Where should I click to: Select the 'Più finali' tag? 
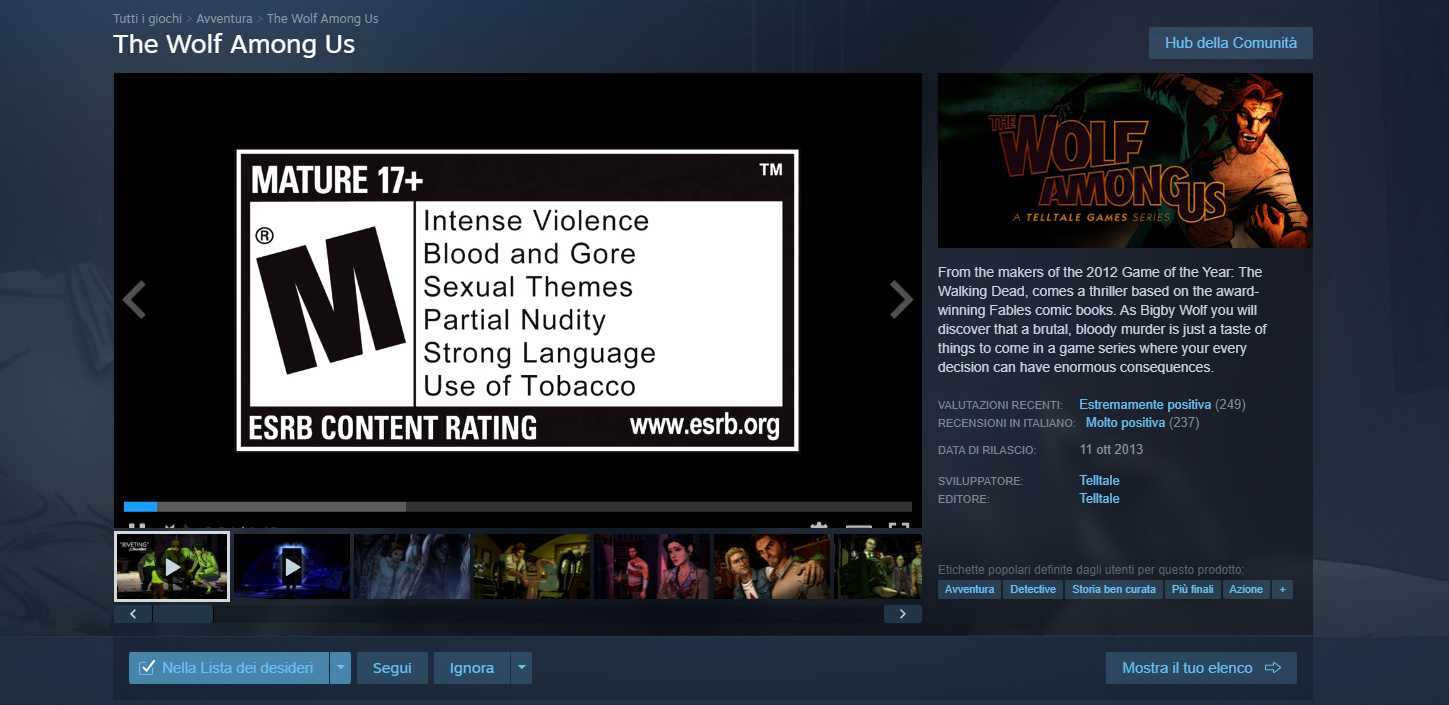click(1193, 590)
